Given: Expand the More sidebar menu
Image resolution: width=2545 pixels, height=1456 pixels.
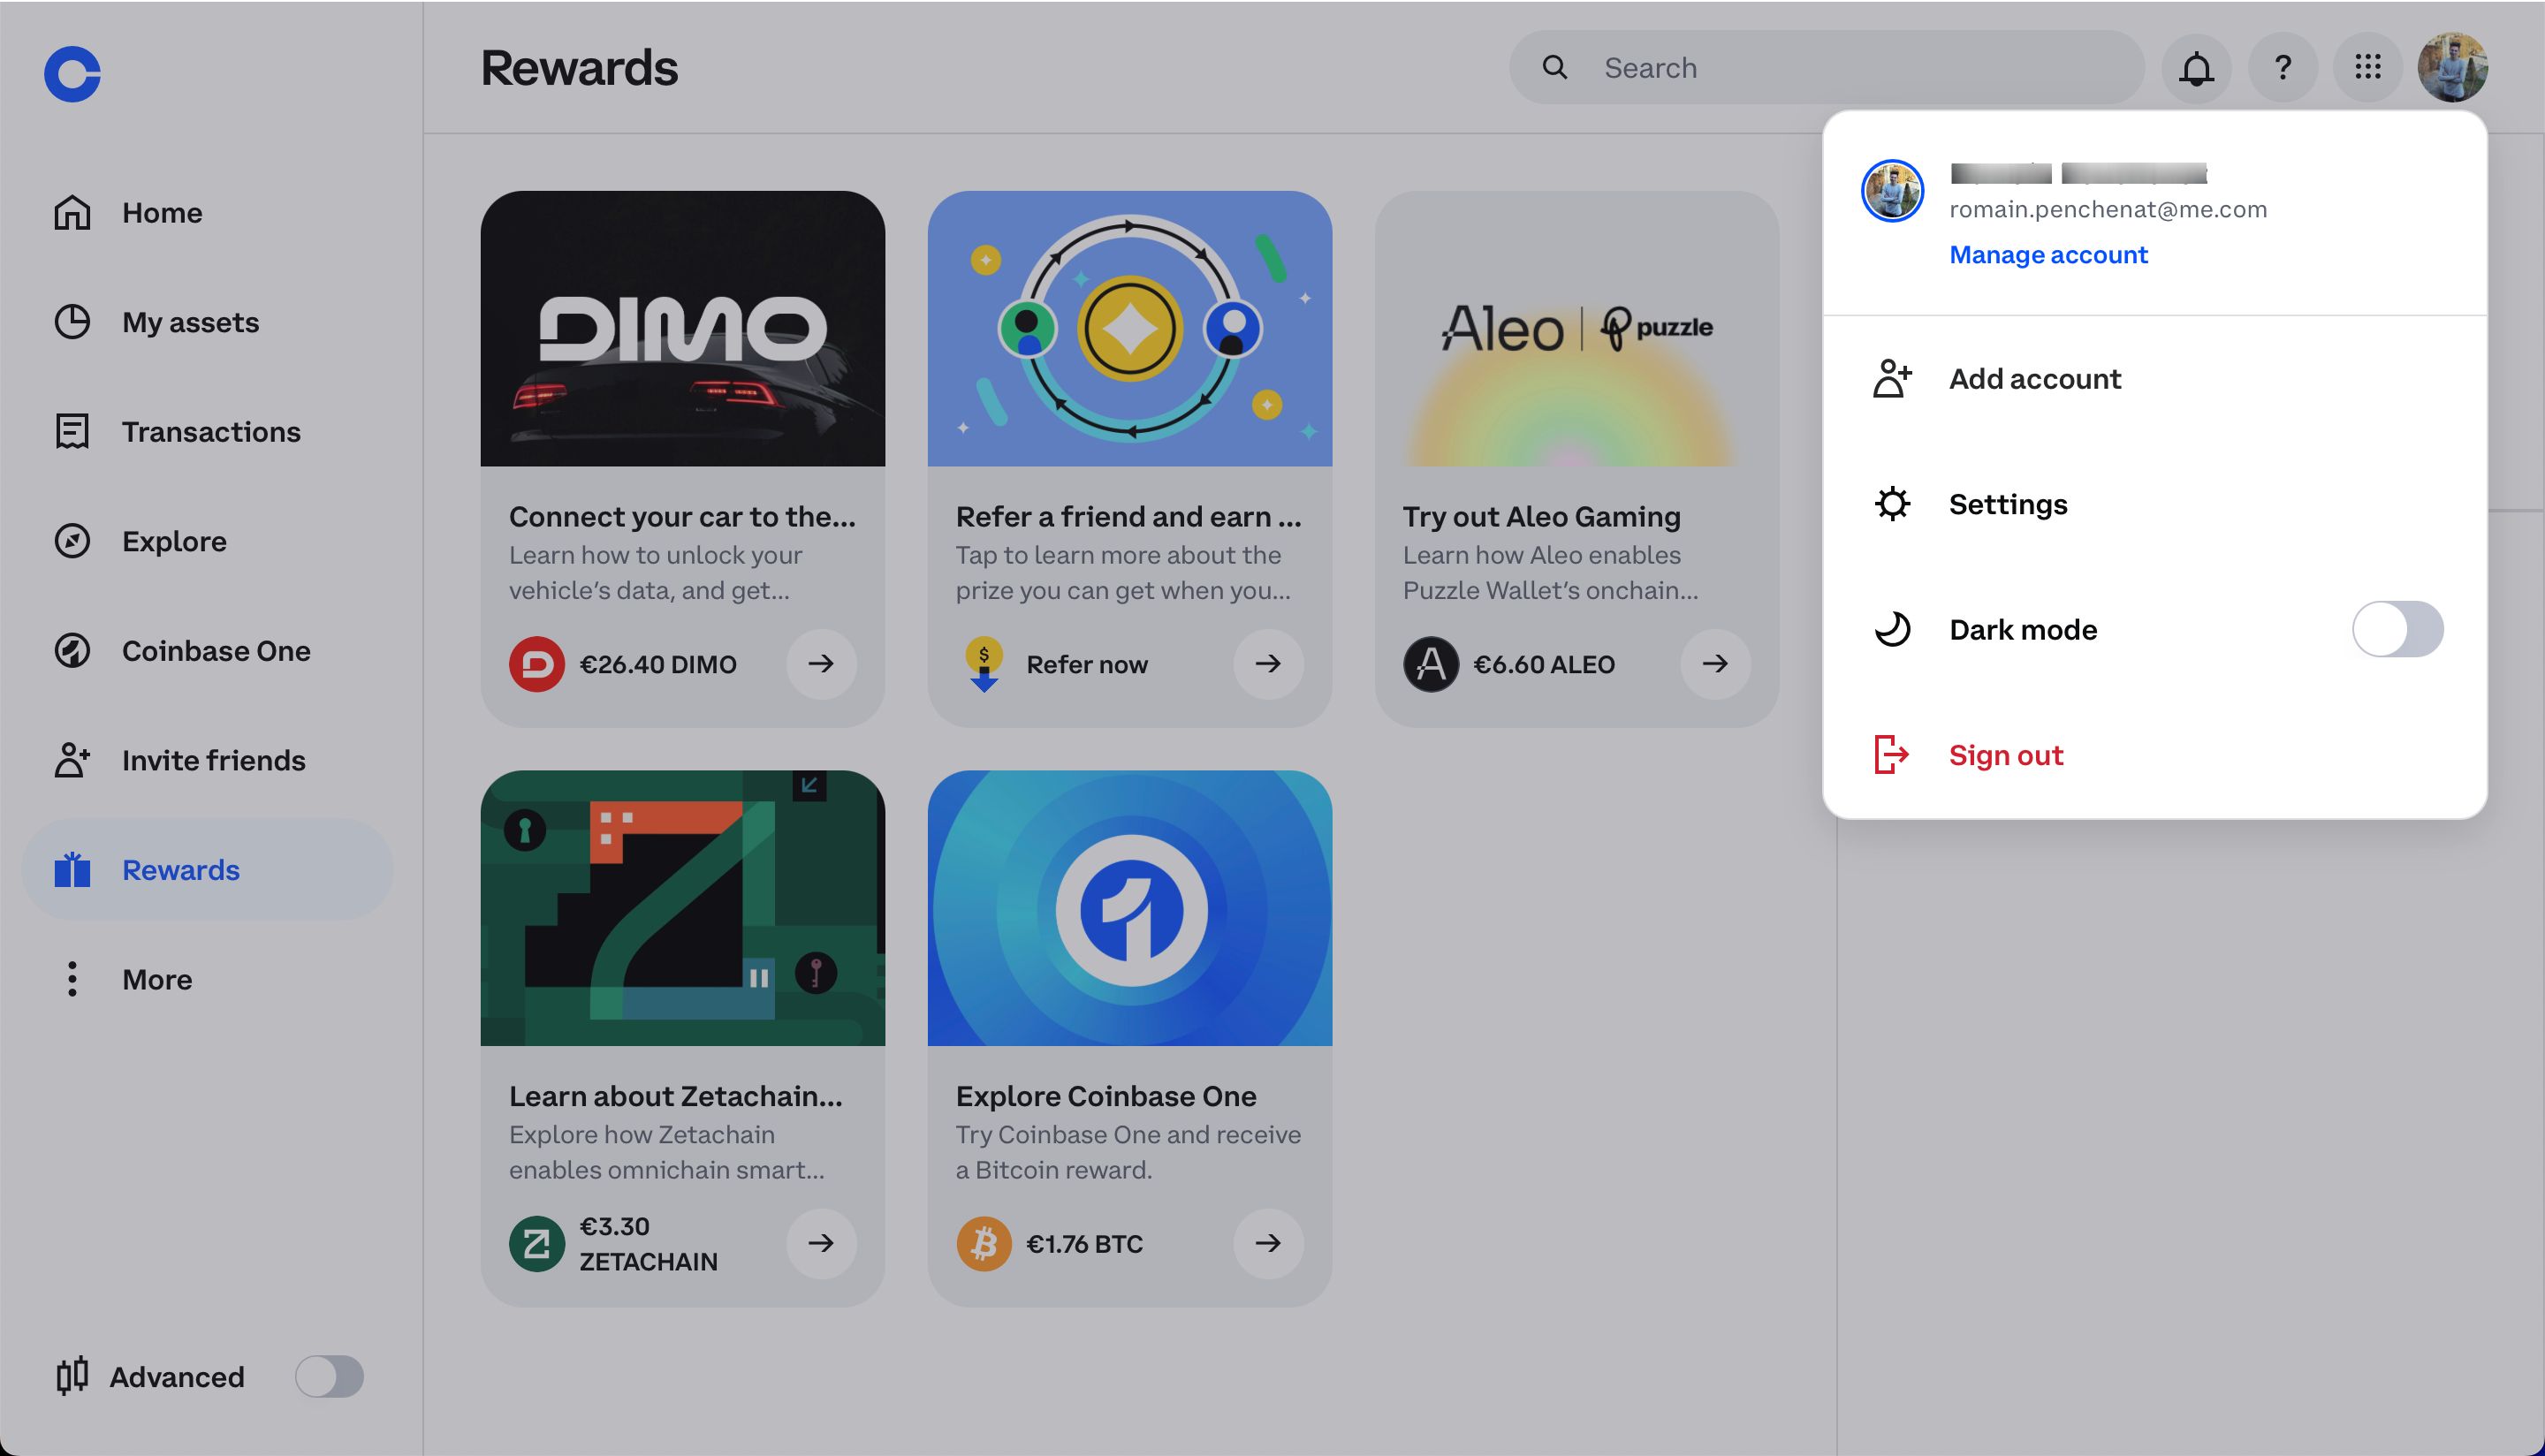Looking at the screenshot, I should [207, 979].
